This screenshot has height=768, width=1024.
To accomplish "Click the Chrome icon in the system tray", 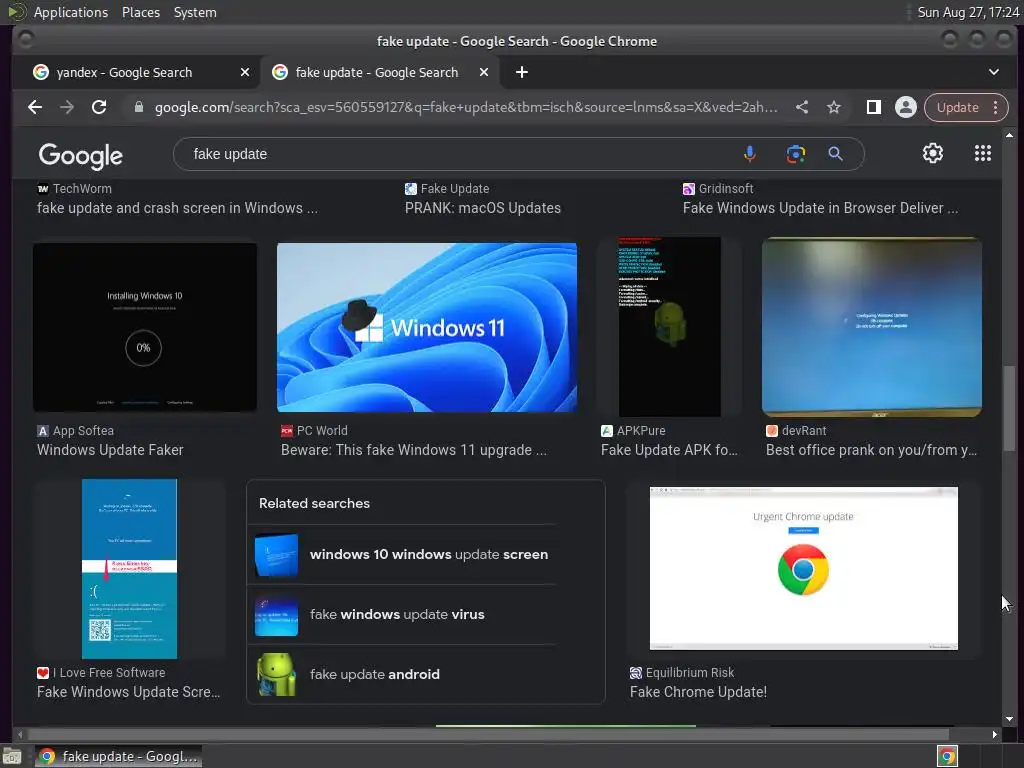I will [947, 756].
